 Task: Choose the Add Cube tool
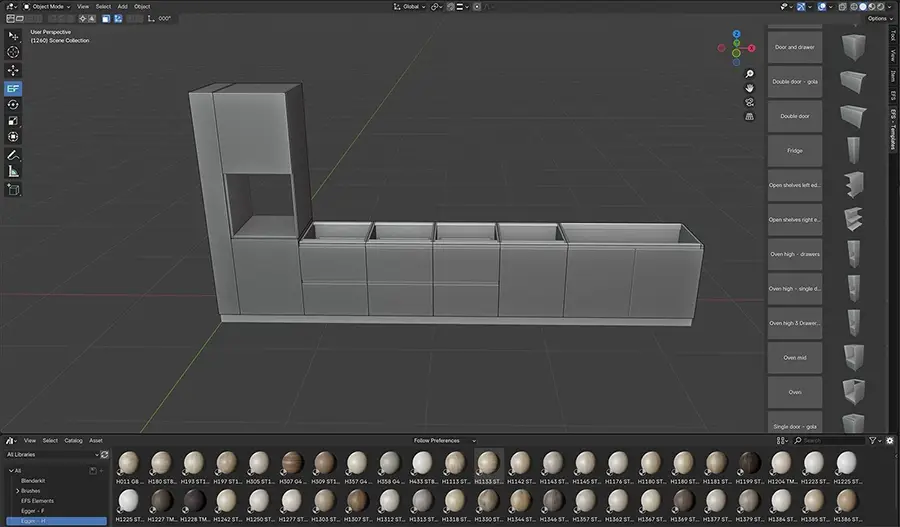pos(14,189)
